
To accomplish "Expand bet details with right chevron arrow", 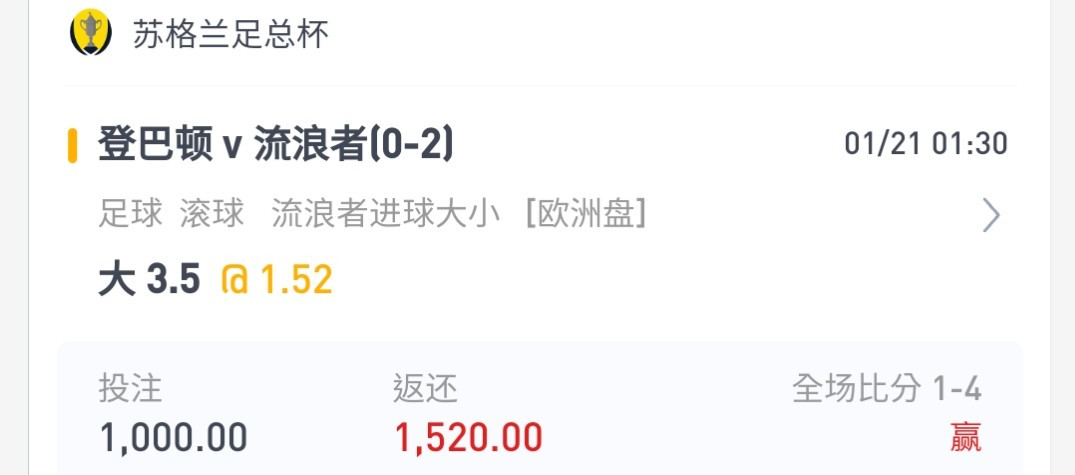I will coord(991,215).
